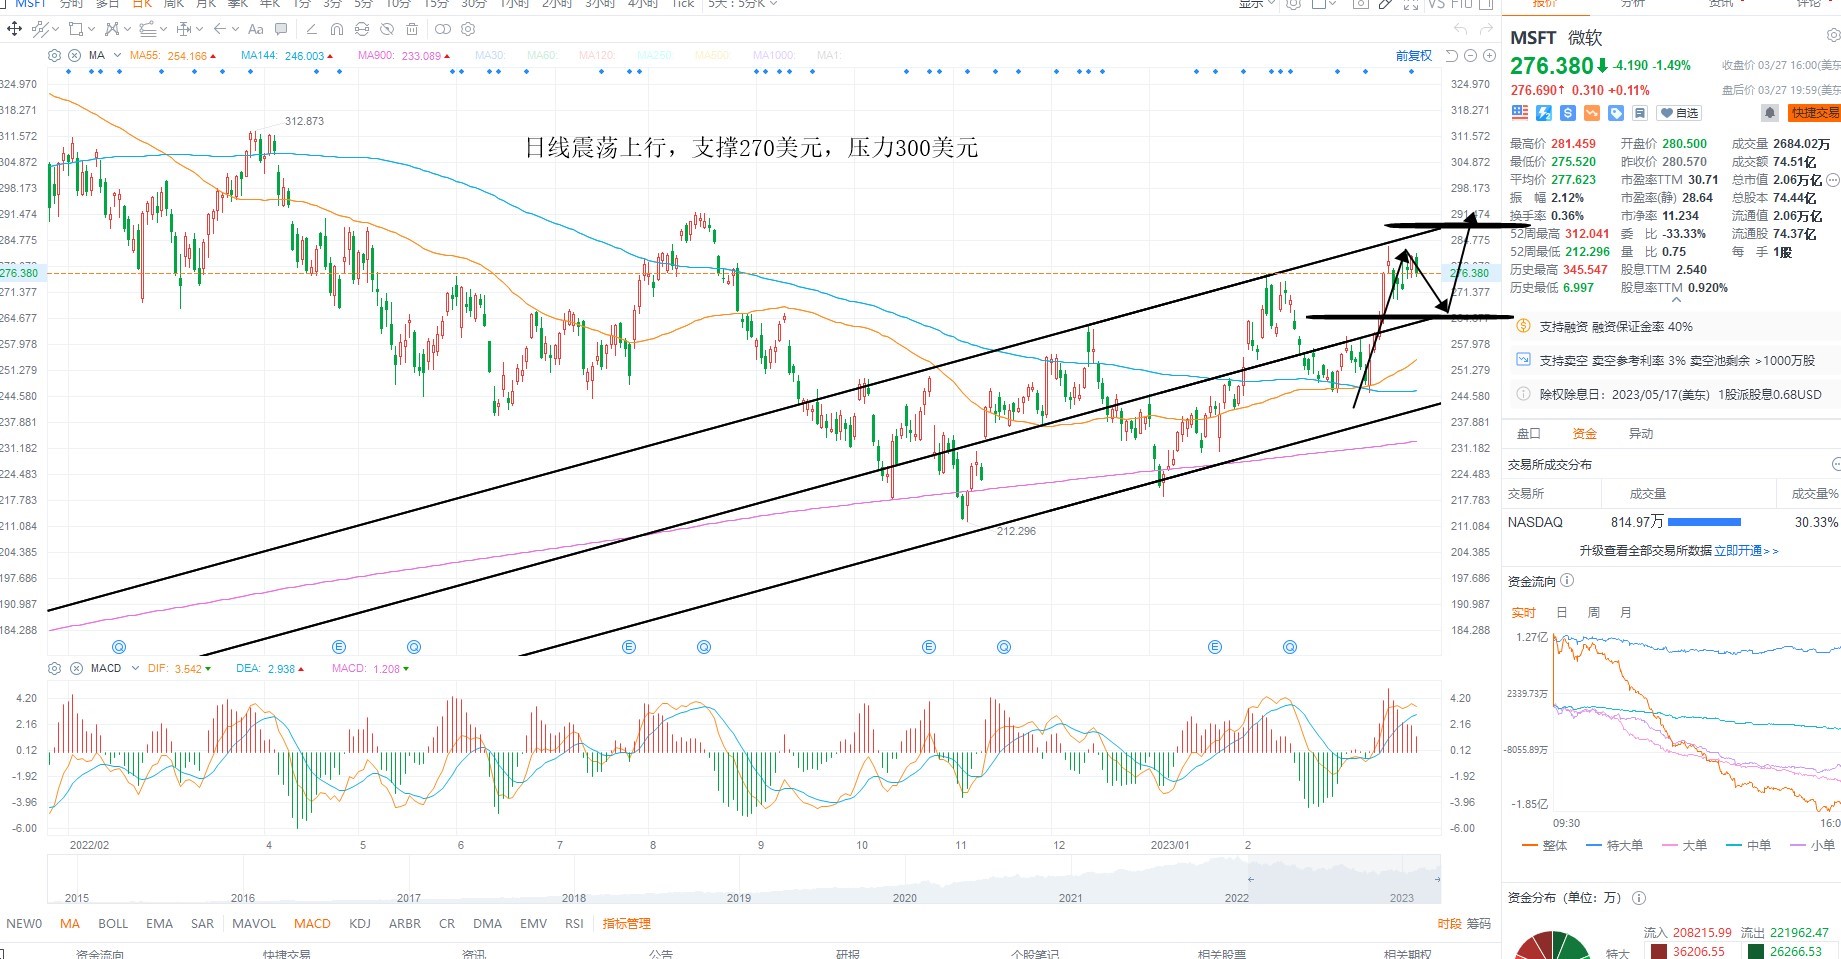Image resolution: width=1841 pixels, height=959 pixels.
Task: Toggle MA144 line visibility
Action: point(288,56)
